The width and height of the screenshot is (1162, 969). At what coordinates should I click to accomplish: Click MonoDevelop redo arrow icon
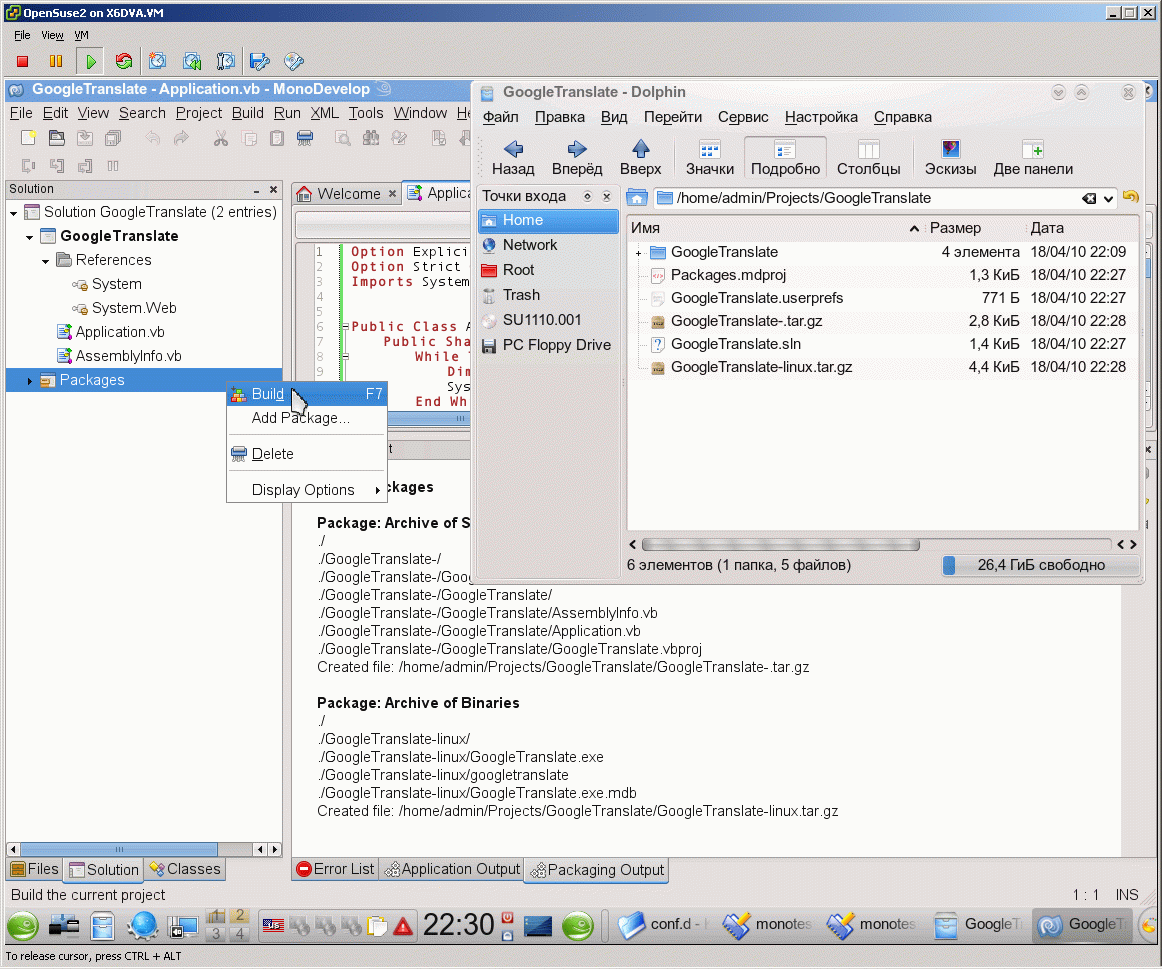(x=181, y=138)
